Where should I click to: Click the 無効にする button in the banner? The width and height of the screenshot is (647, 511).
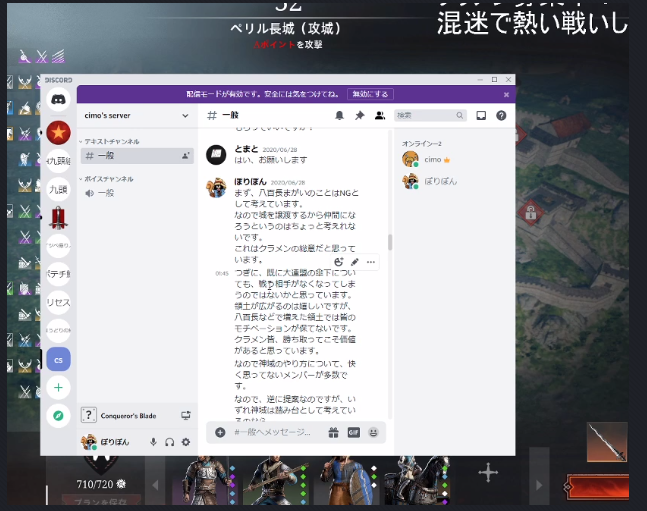[x=370, y=94]
